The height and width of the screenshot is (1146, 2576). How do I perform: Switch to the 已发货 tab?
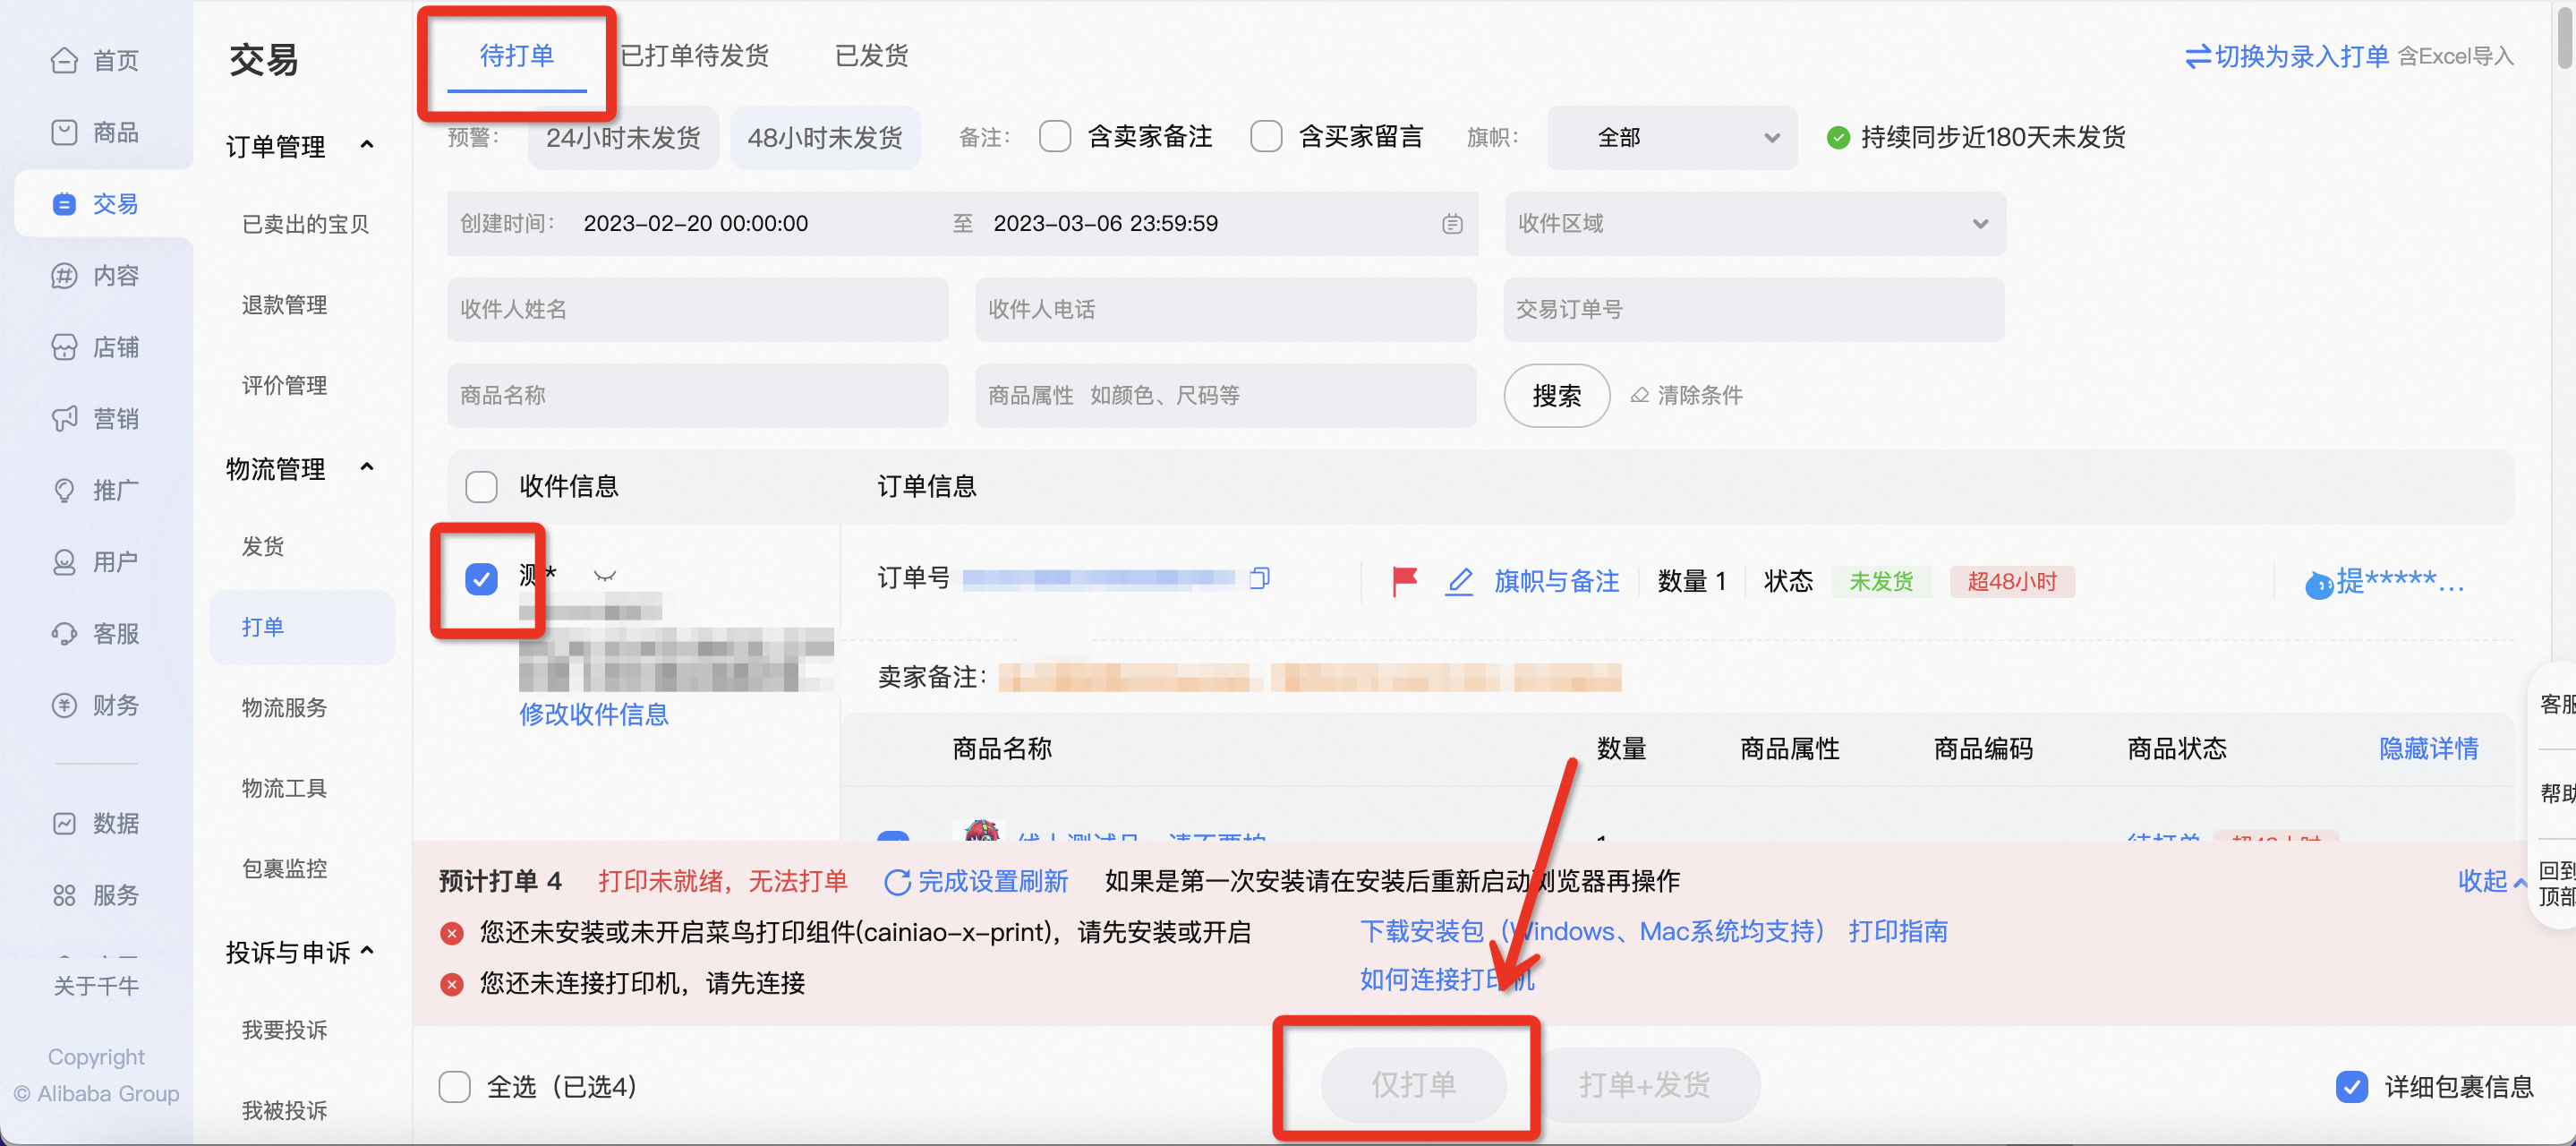872,56
